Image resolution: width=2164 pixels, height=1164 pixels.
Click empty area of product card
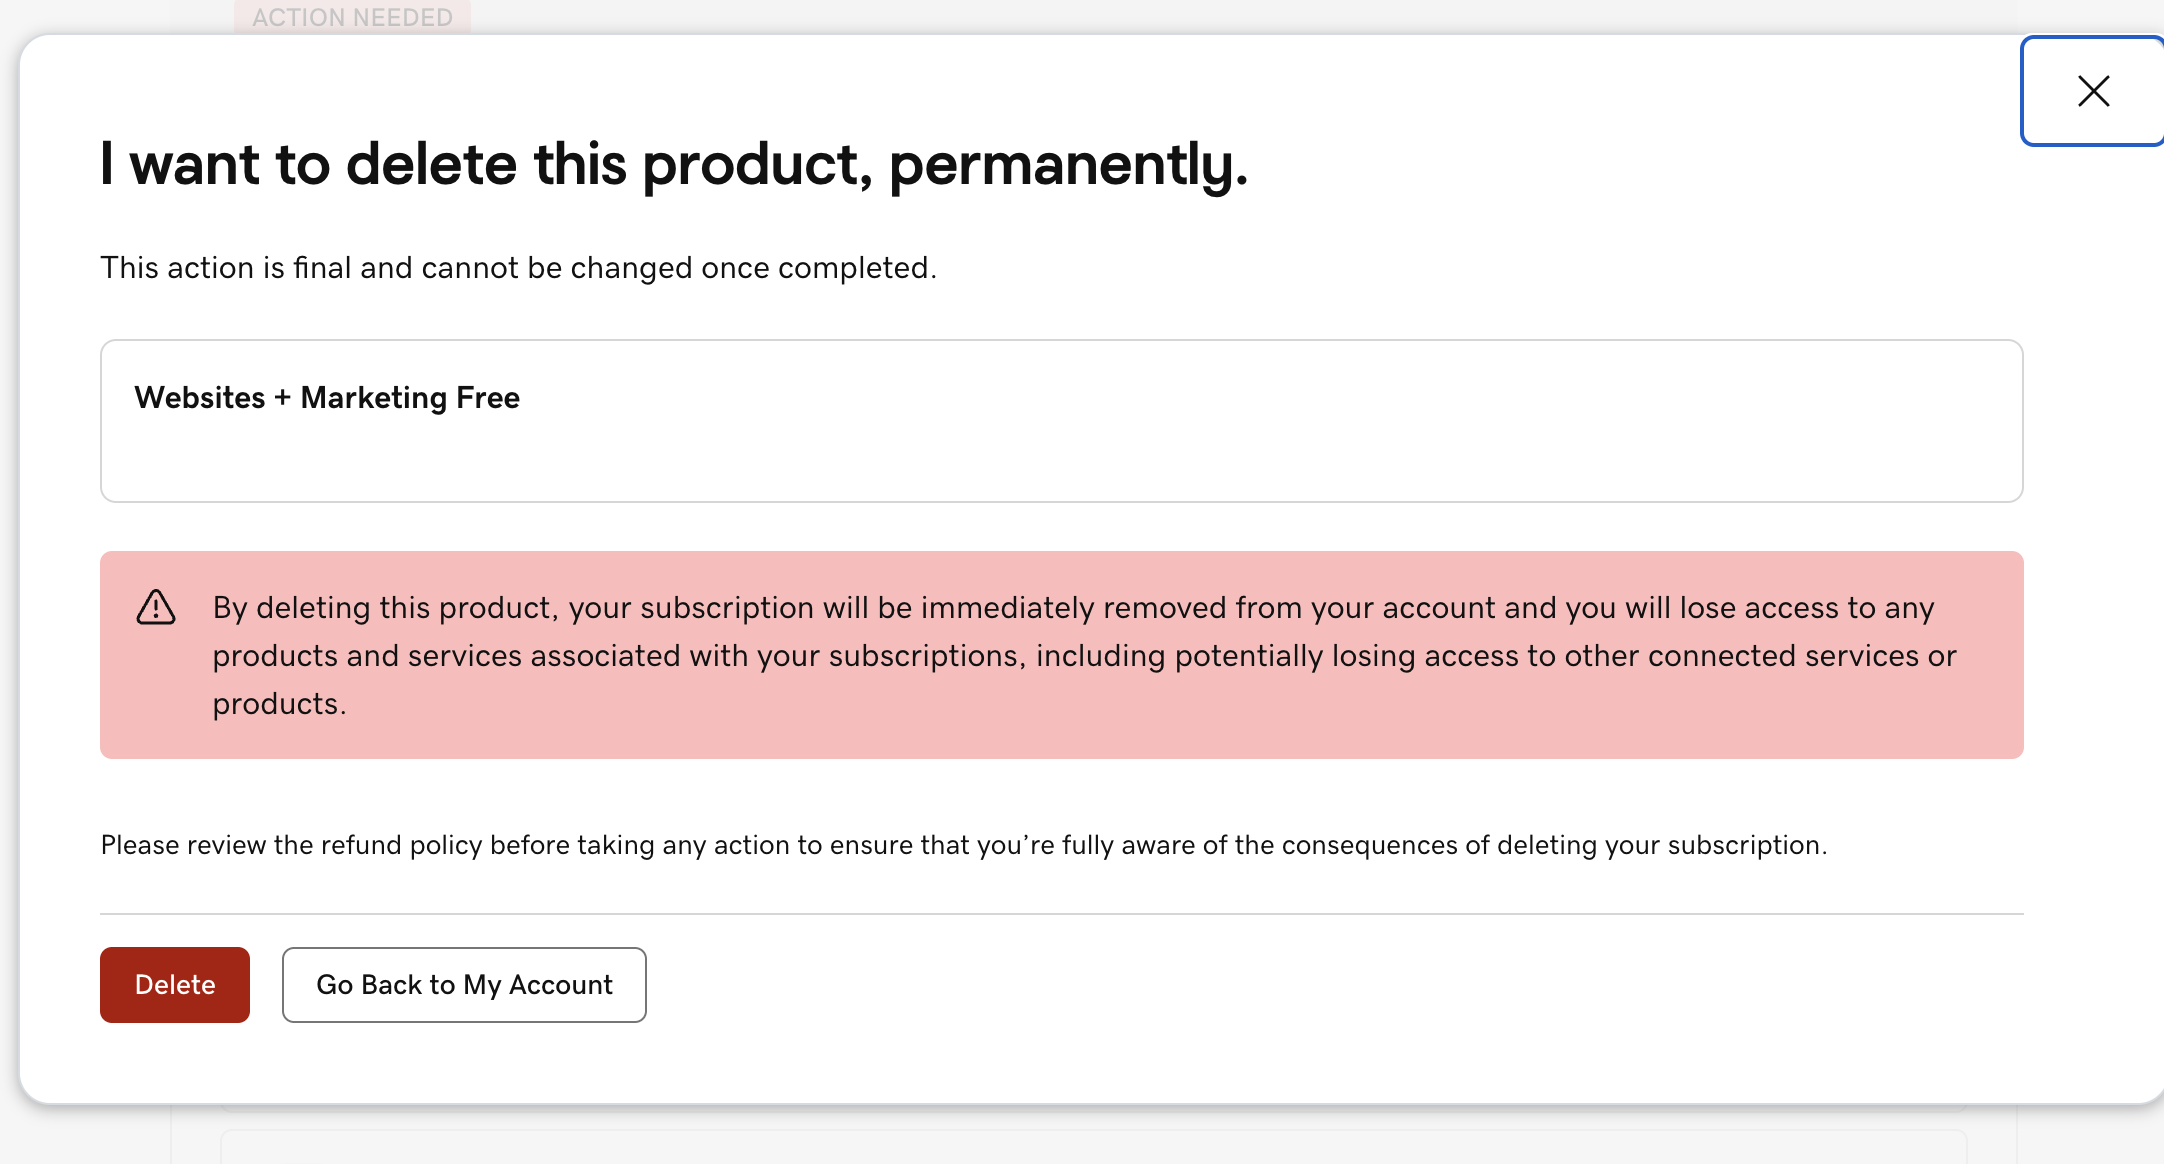1200,422
